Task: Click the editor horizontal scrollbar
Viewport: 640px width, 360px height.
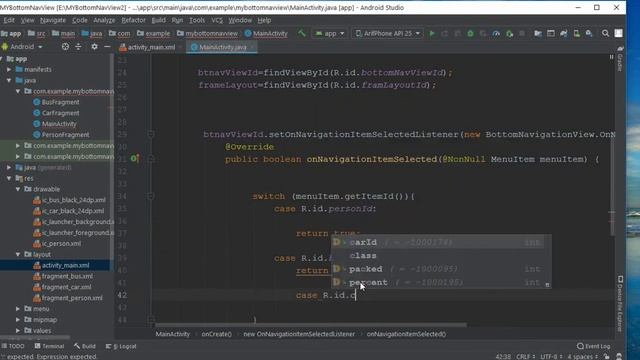Action: pos(311,325)
